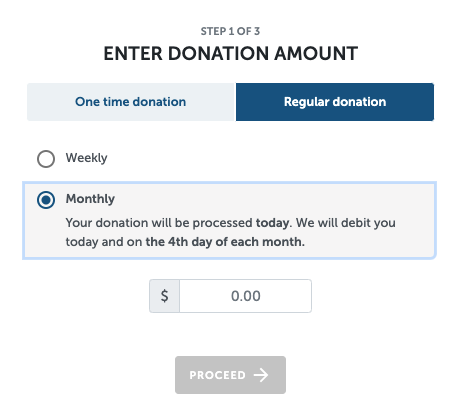This screenshot has height=412, width=470.
Task: Click the Weekly label text
Action: coord(86,158)
